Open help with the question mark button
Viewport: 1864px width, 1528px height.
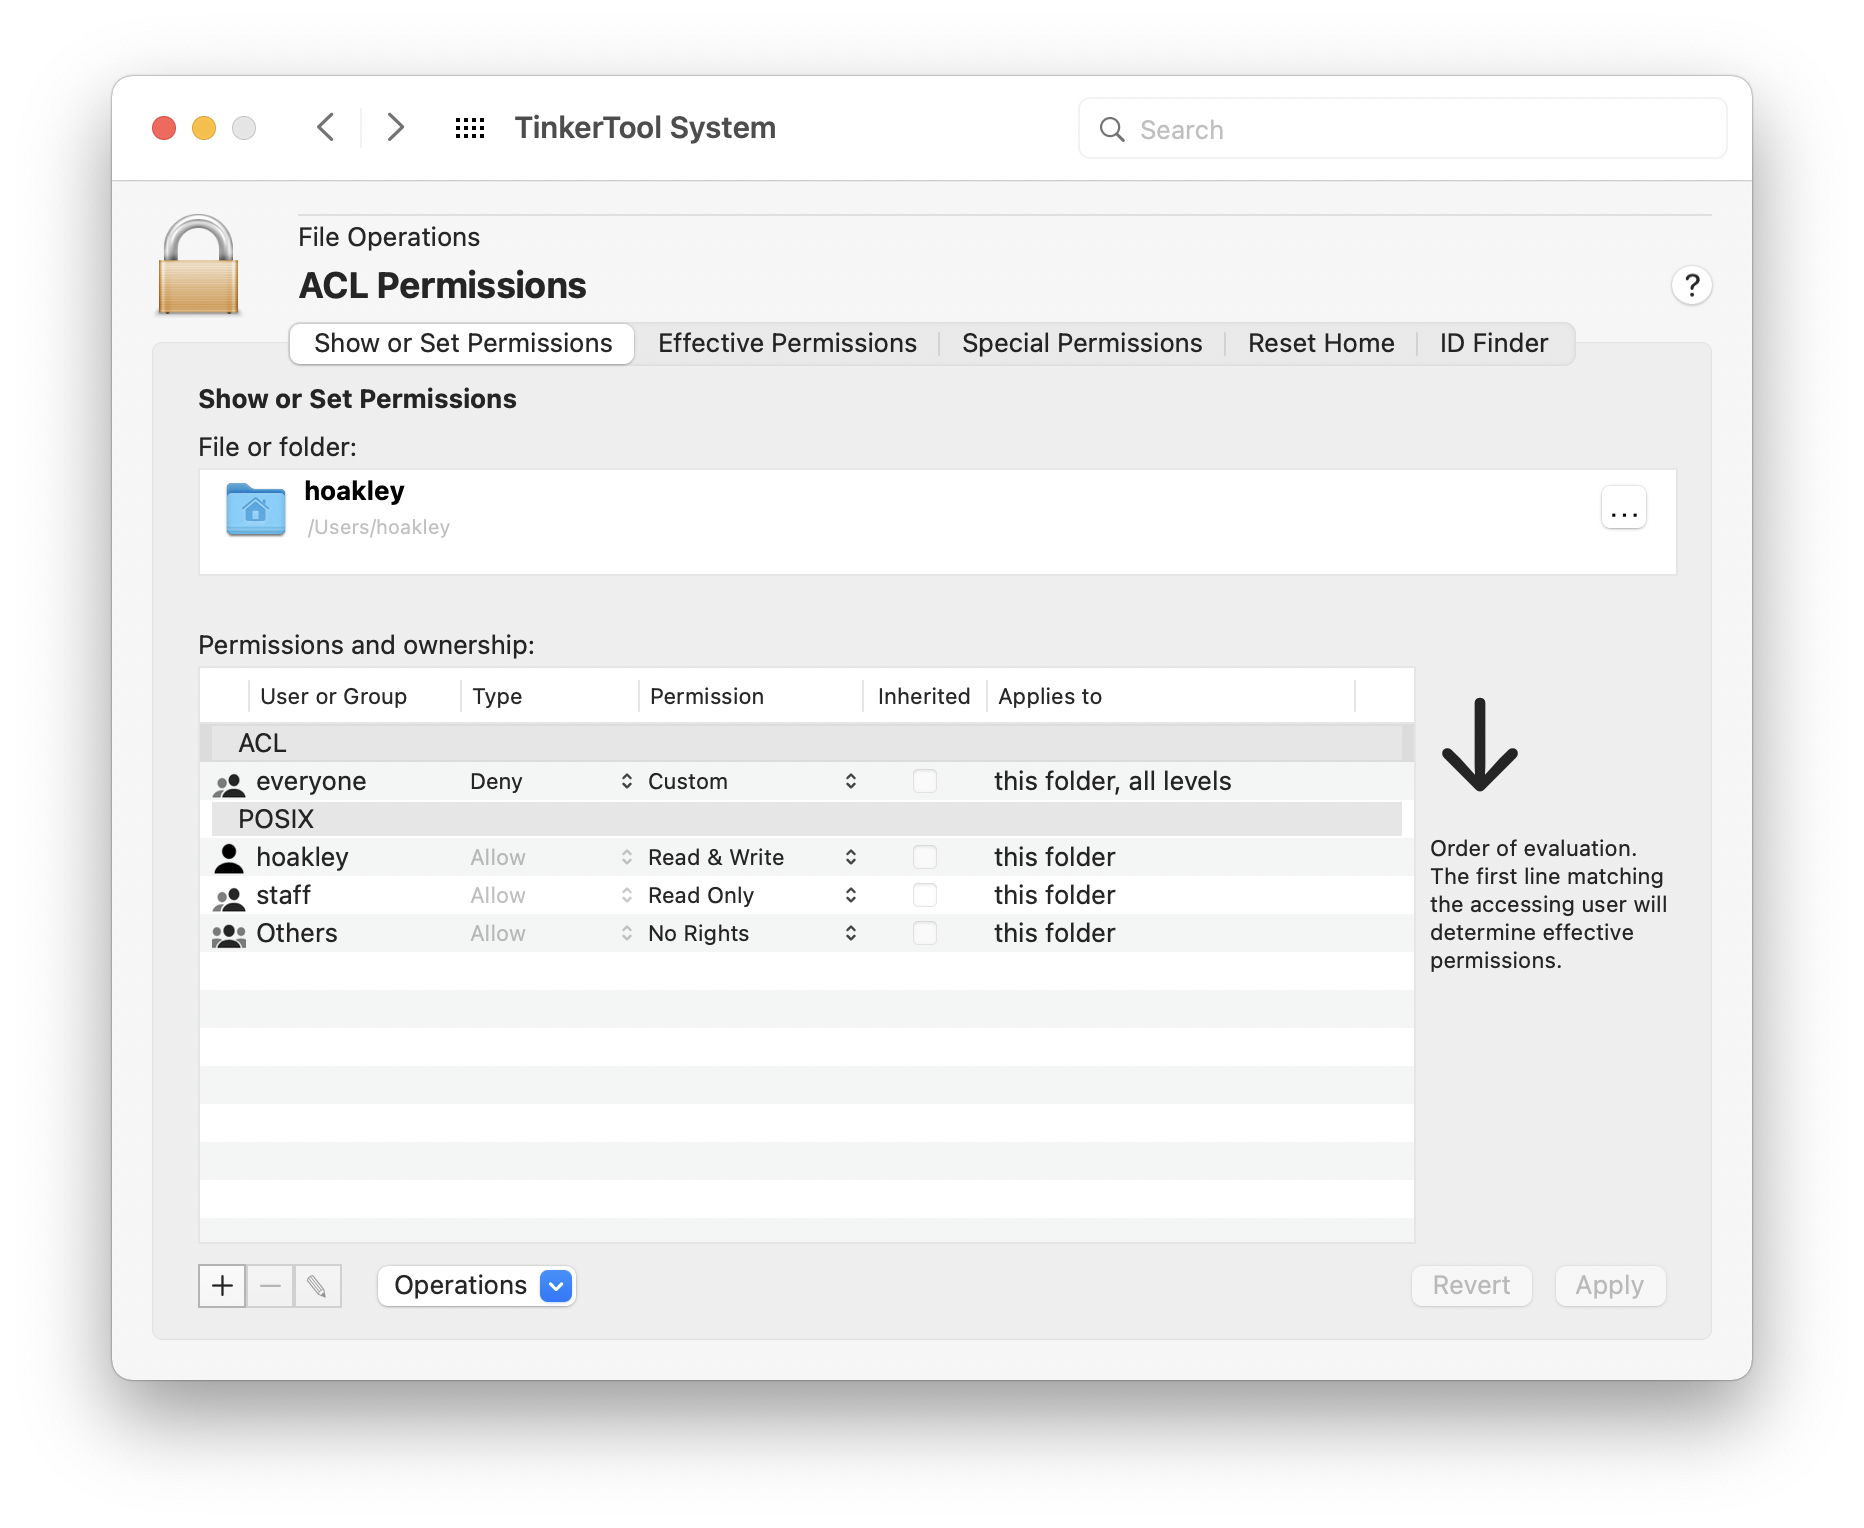1691,286
